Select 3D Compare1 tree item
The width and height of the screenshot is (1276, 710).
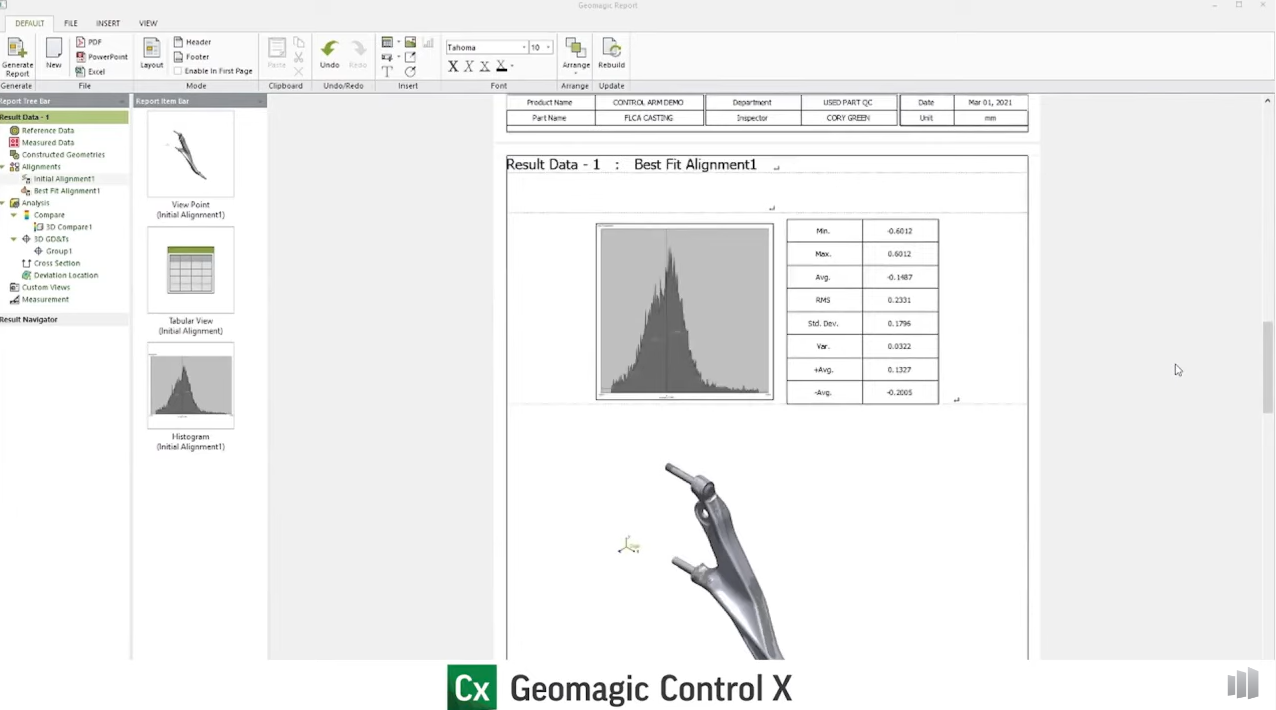click(68, 227)
